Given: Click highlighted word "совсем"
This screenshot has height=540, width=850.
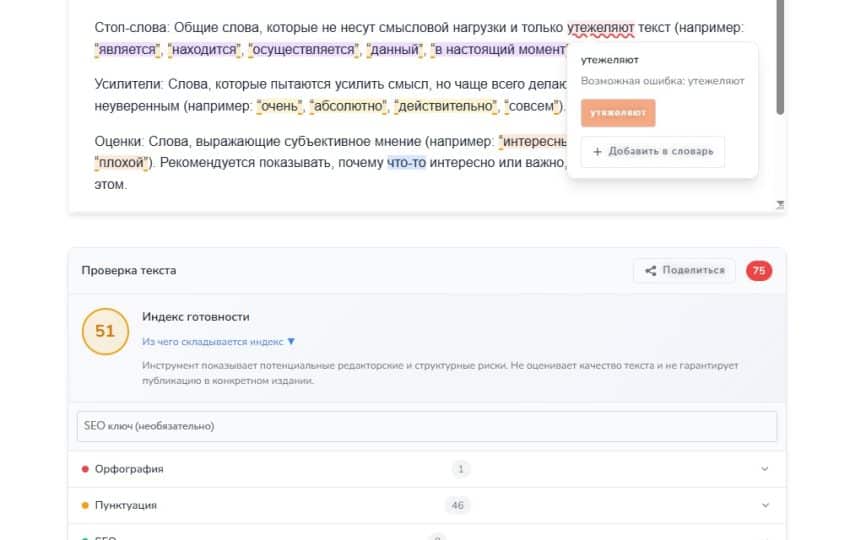Looking at the screenshot, I should point(531,106).
